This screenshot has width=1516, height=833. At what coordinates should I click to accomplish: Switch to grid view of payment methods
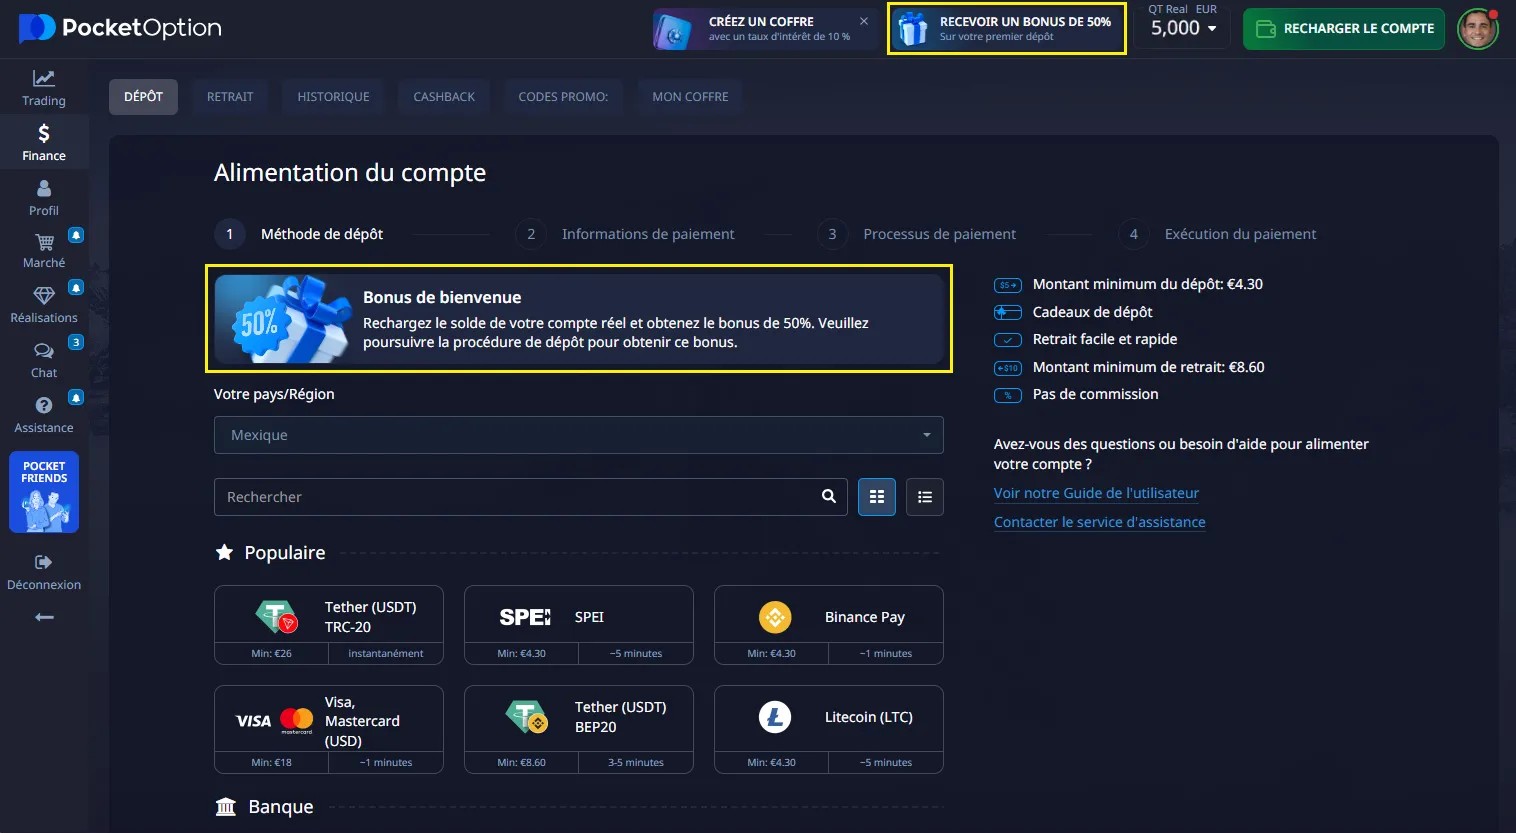877,497
